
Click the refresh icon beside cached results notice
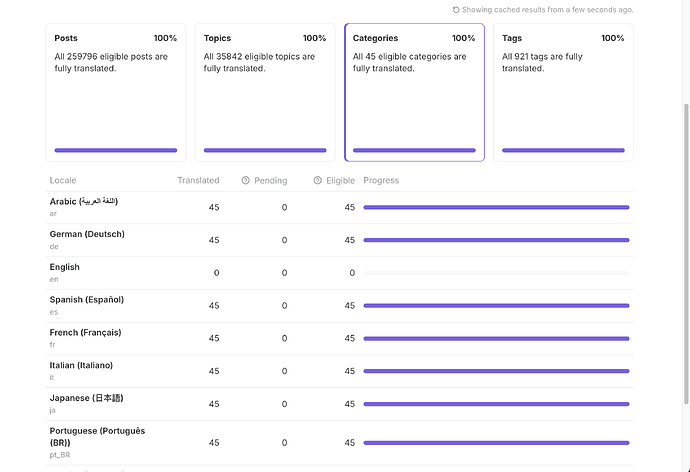456,10
